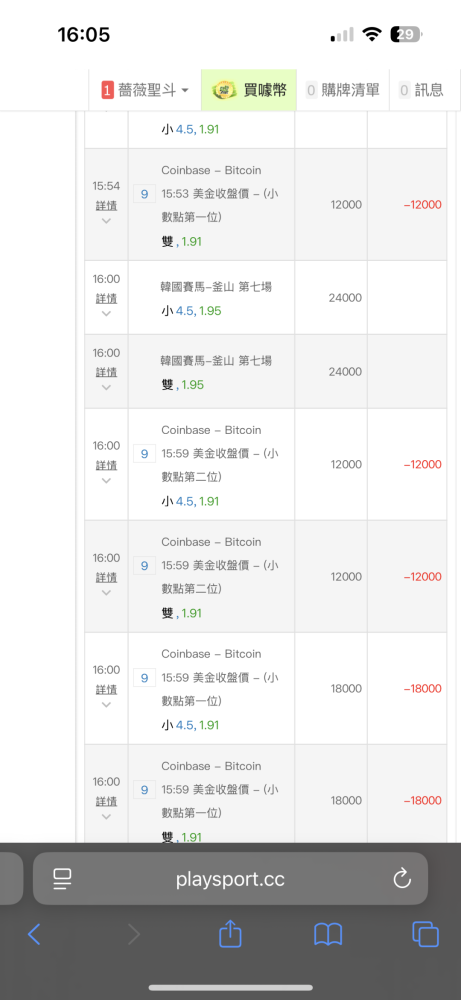Open Safari tabs overview icon
The width and height of the screenshot is (461, 1000).
click(x=425, y=934)
